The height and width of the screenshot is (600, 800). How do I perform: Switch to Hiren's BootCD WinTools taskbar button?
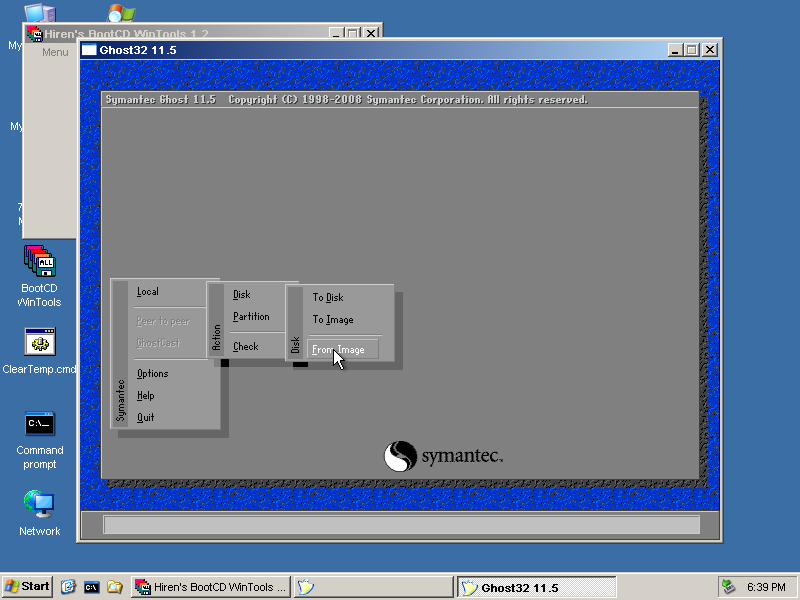coord(211,587)
